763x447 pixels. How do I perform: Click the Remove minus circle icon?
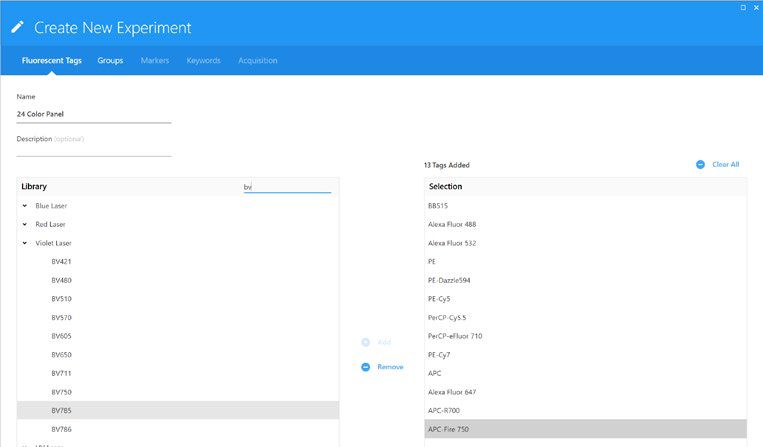click(x=366, y=367)
